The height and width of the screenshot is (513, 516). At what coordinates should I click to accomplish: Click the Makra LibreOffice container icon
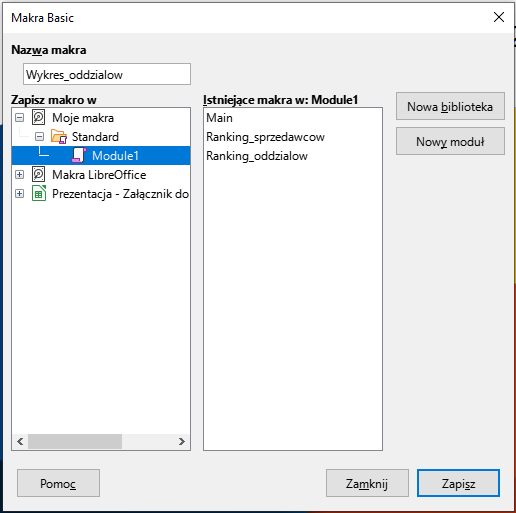click(x=39, y=175)
